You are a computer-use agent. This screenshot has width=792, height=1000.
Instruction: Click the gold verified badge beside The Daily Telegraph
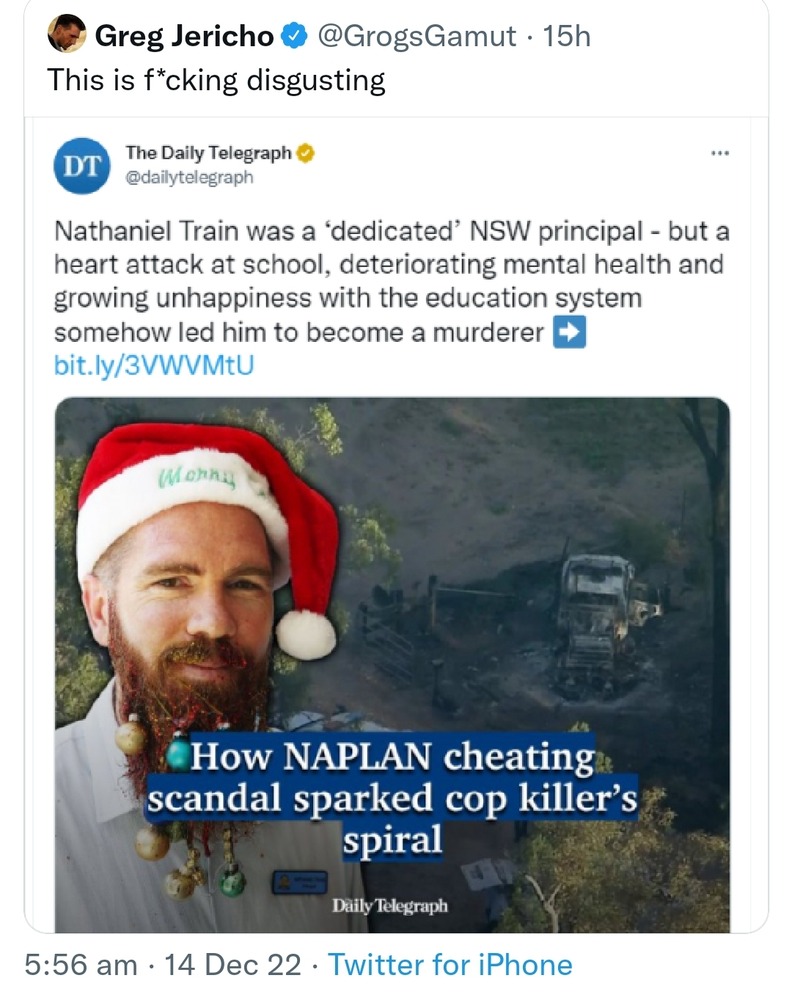tap(305, 153)
